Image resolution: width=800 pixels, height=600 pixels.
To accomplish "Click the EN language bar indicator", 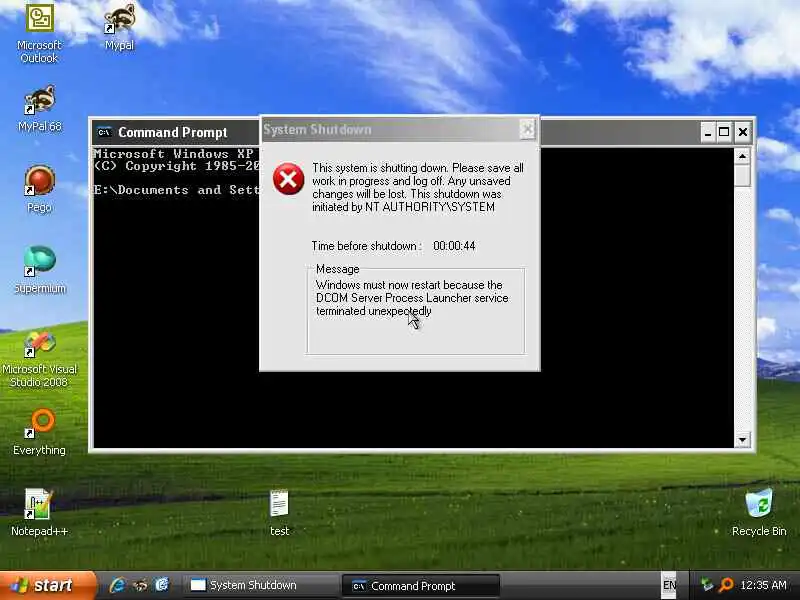I will [669, 585].
